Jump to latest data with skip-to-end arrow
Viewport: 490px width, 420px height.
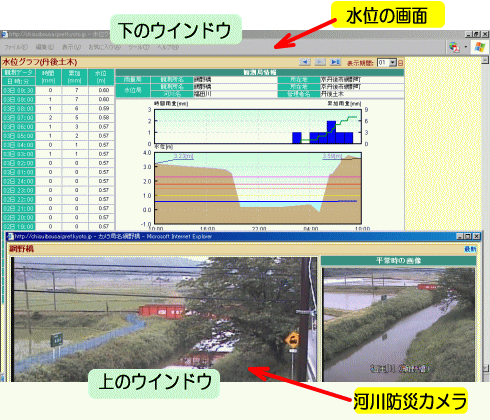pos(335,62)
